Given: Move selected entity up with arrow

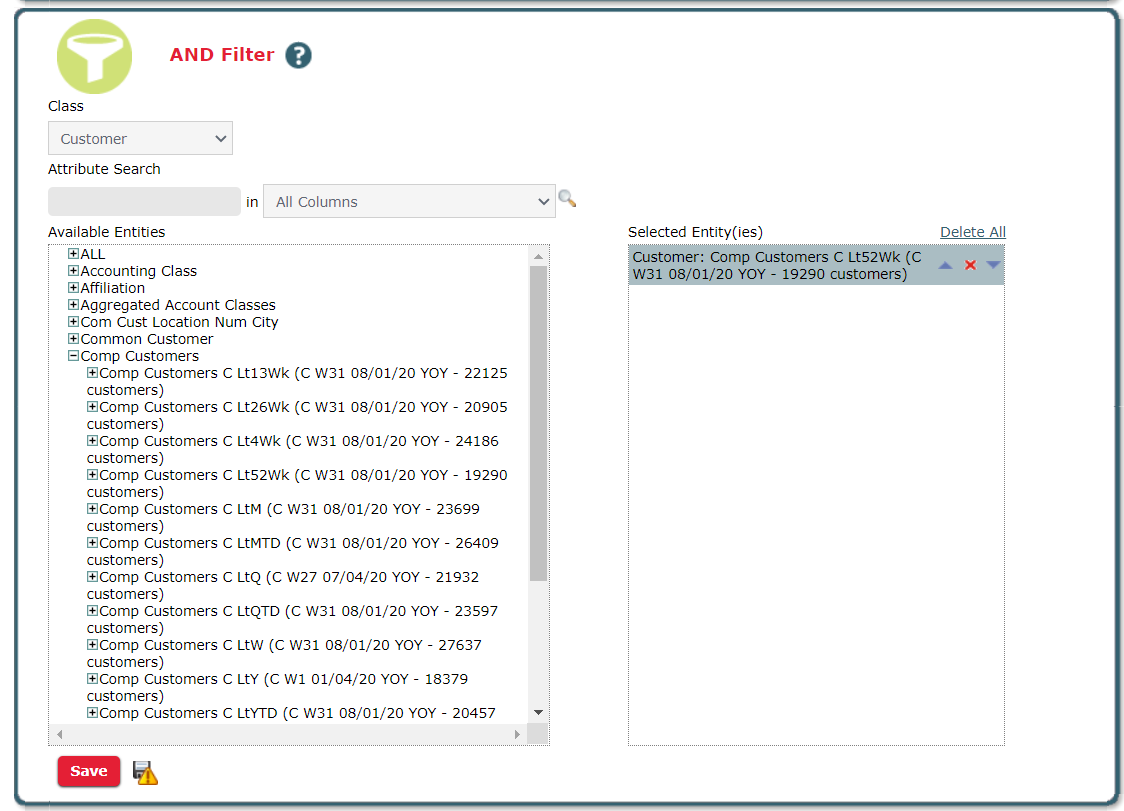Looking at the screenshot, I should (x=945, y=265).
